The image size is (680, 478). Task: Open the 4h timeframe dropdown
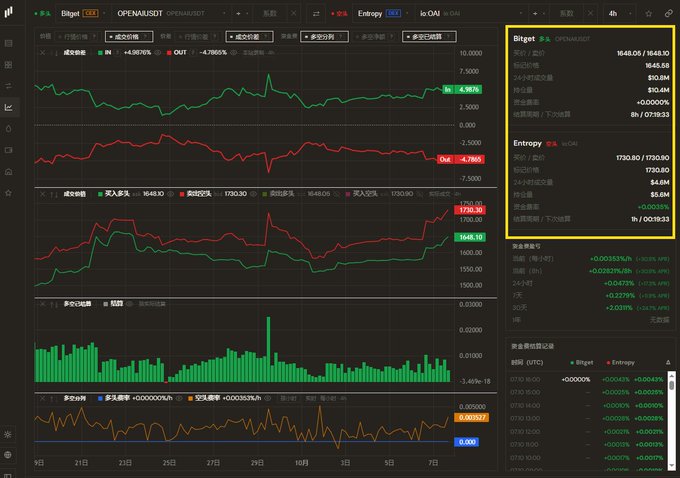tap(620, 14)
